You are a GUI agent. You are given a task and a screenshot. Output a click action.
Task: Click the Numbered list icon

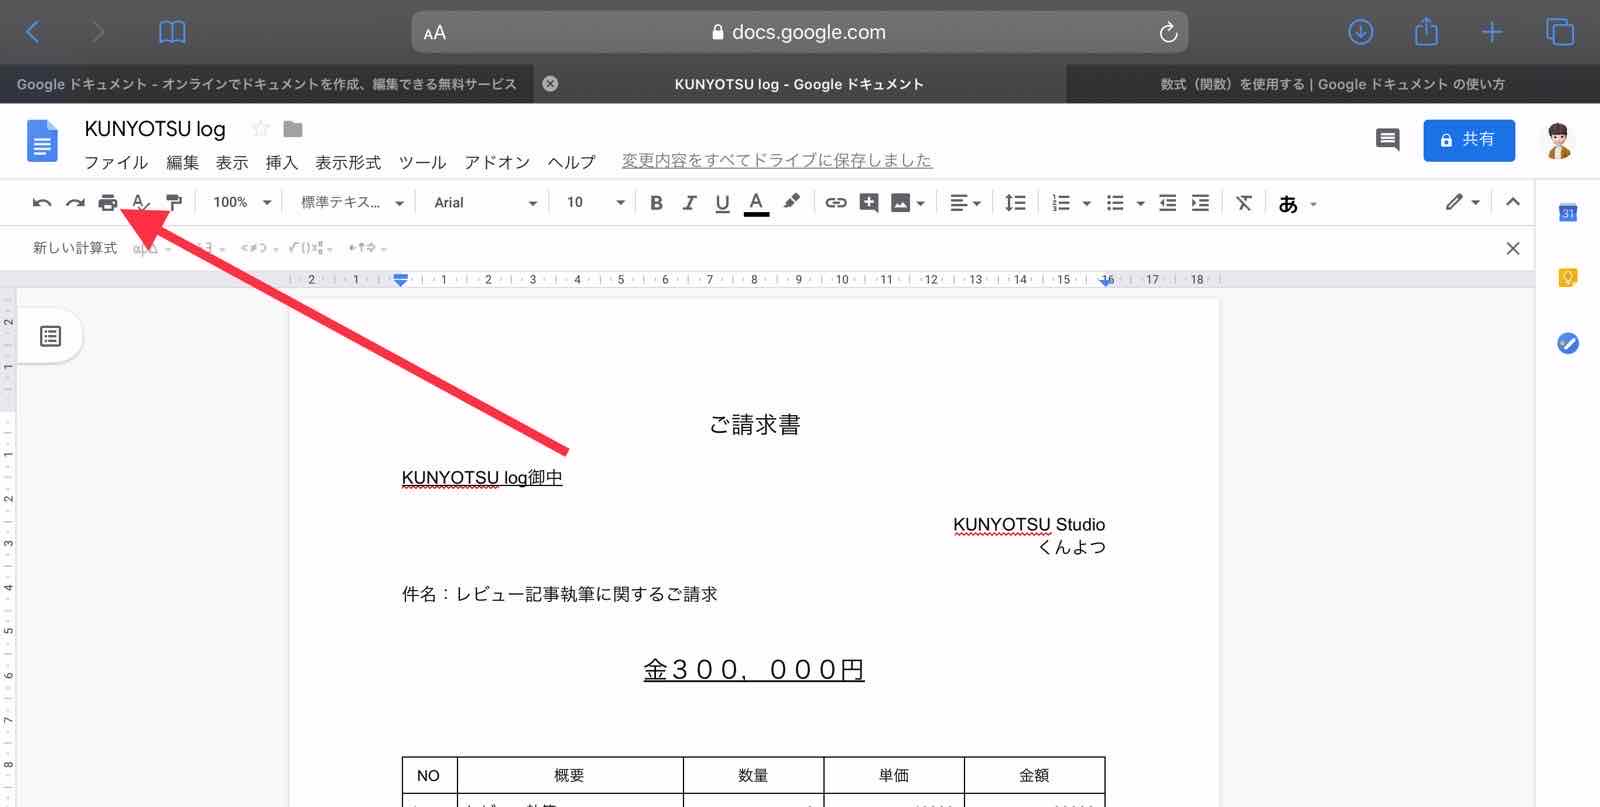point(1061,203)
